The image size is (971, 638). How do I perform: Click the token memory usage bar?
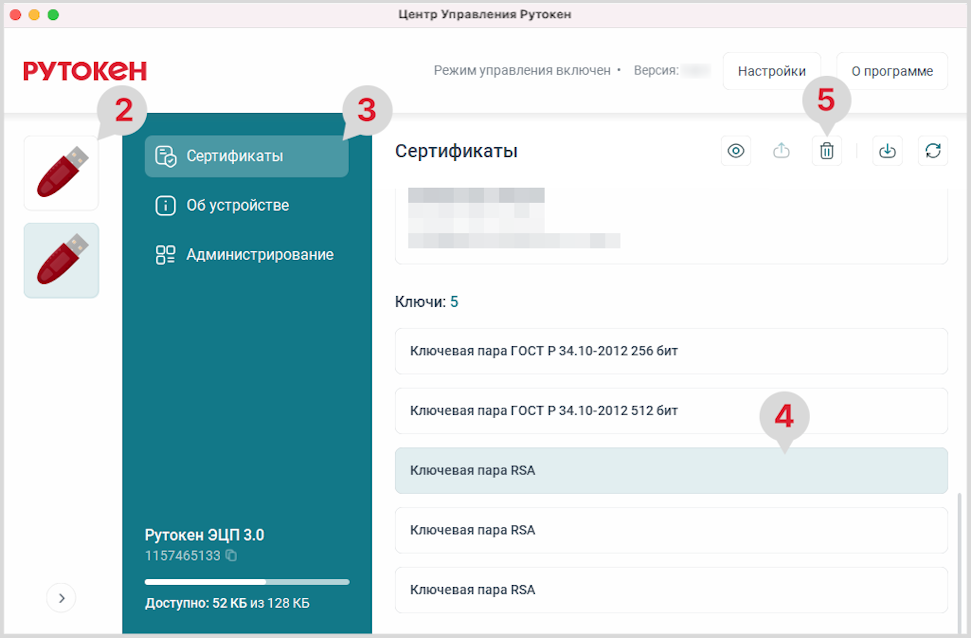coord(246,581)
